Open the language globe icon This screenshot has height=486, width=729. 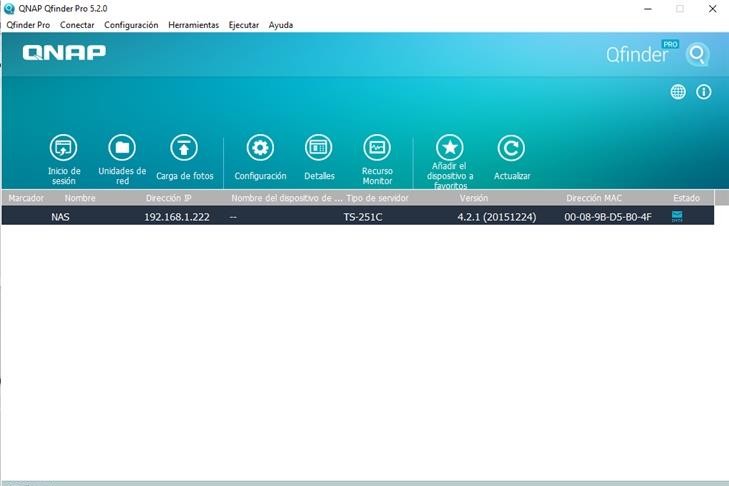coord(678,92)
